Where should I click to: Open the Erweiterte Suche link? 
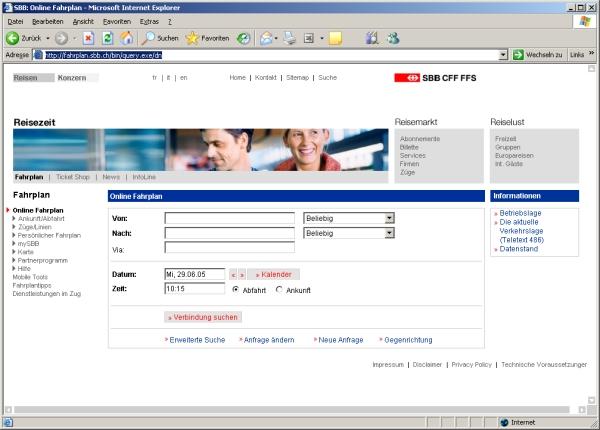pos(197,340)
